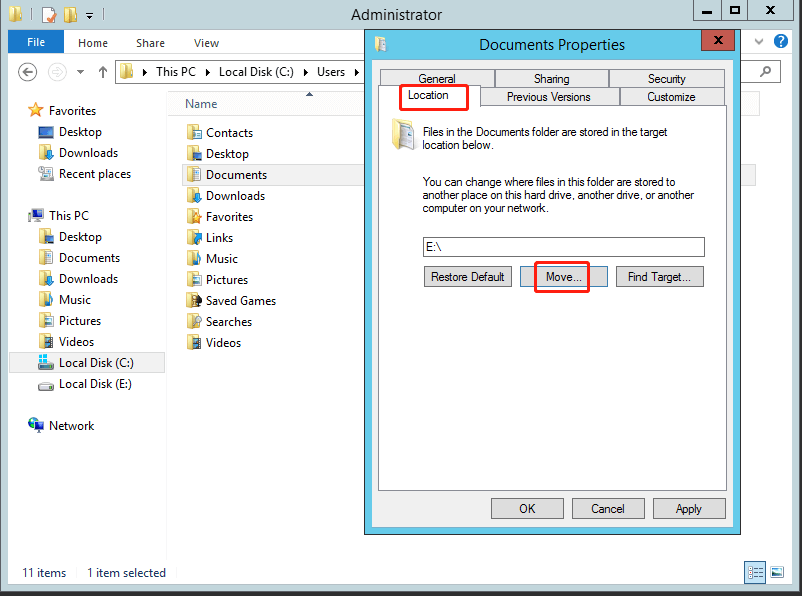The width and height of the screenshot is (802, 596).
Task: Click the New Folder icon in title bar
Action: [x=70, y=15]
